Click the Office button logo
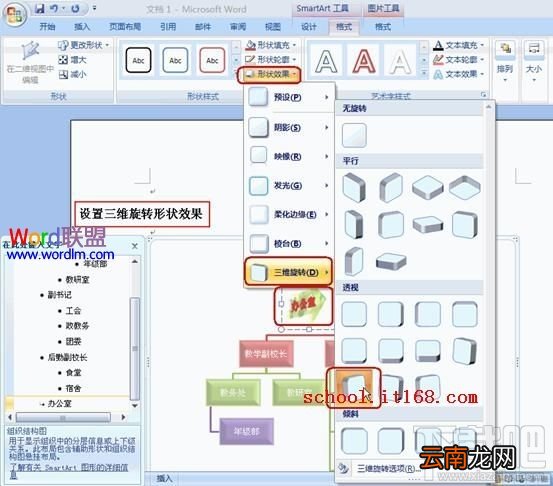The height and width of the screenshot is (486, 553). tap(15, 14)
